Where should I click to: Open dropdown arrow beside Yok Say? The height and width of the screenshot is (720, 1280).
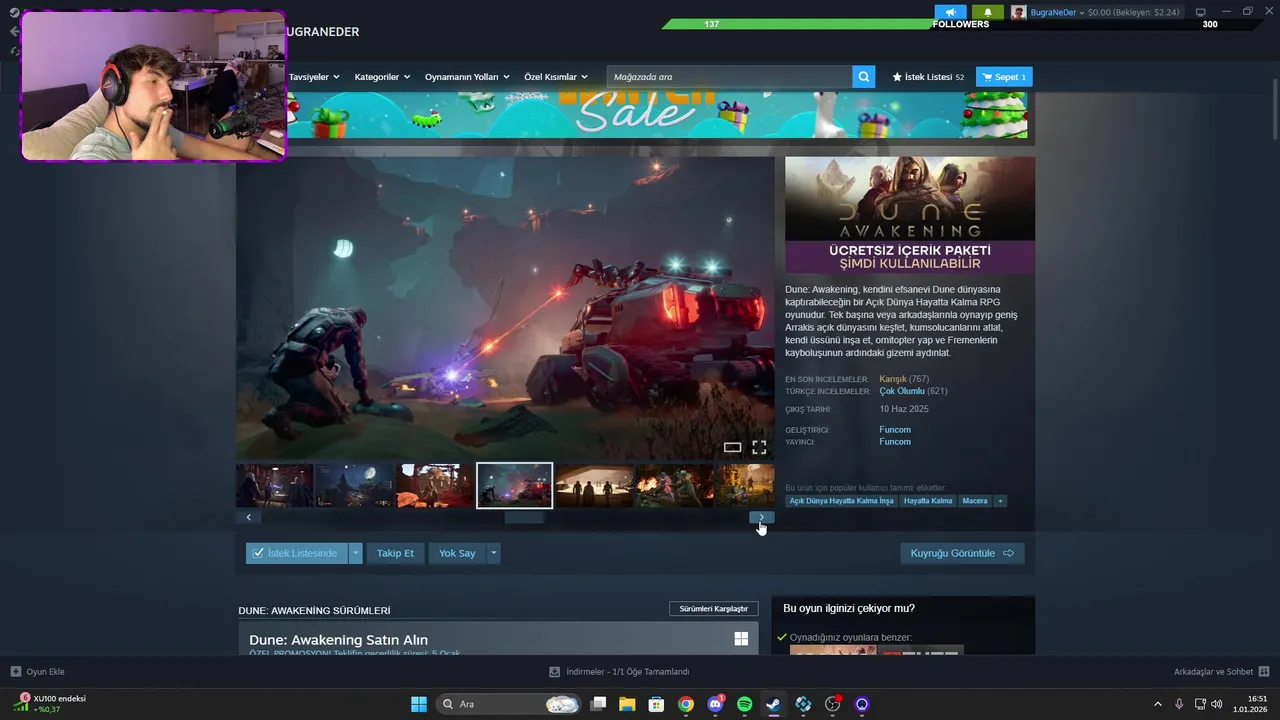pyautogui.click(x=493, y=553)
